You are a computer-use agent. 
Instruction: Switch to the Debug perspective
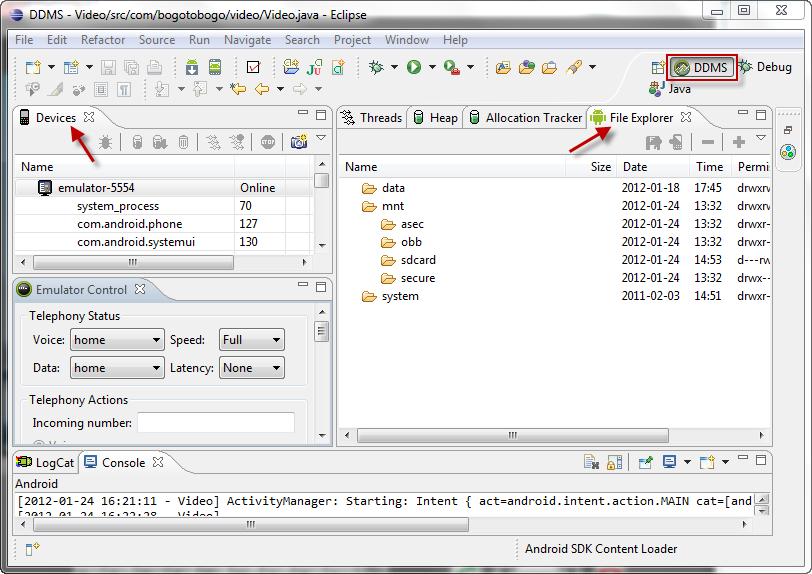pos(765,67)
